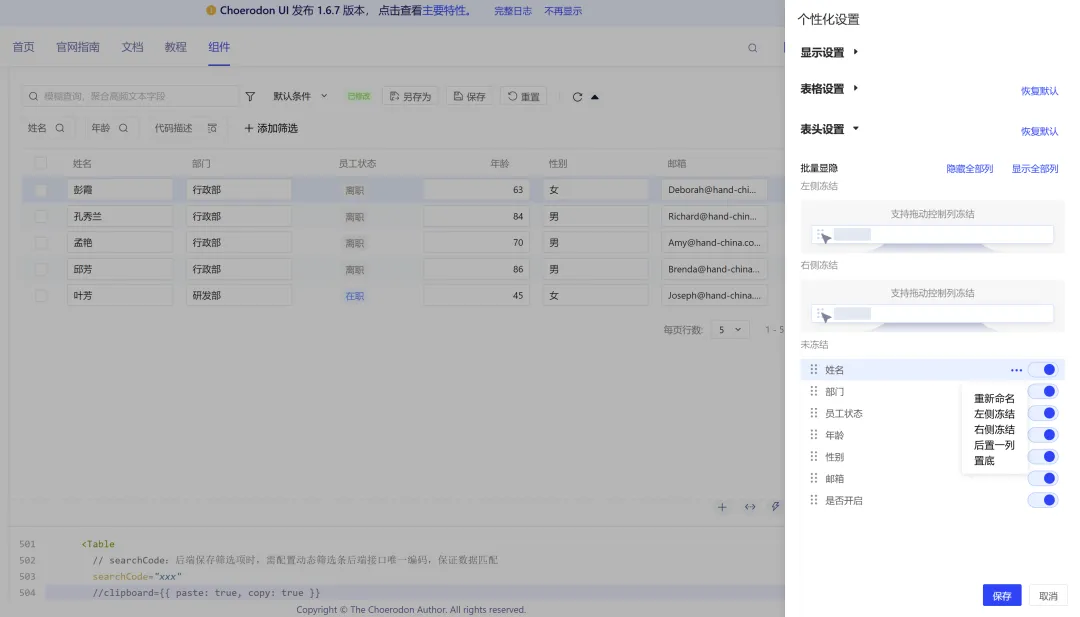The height and width of the screenshot is (617, 1080).
Task: Toggle visibility switch for 员工状态 column
Action: pos(1042,413)
